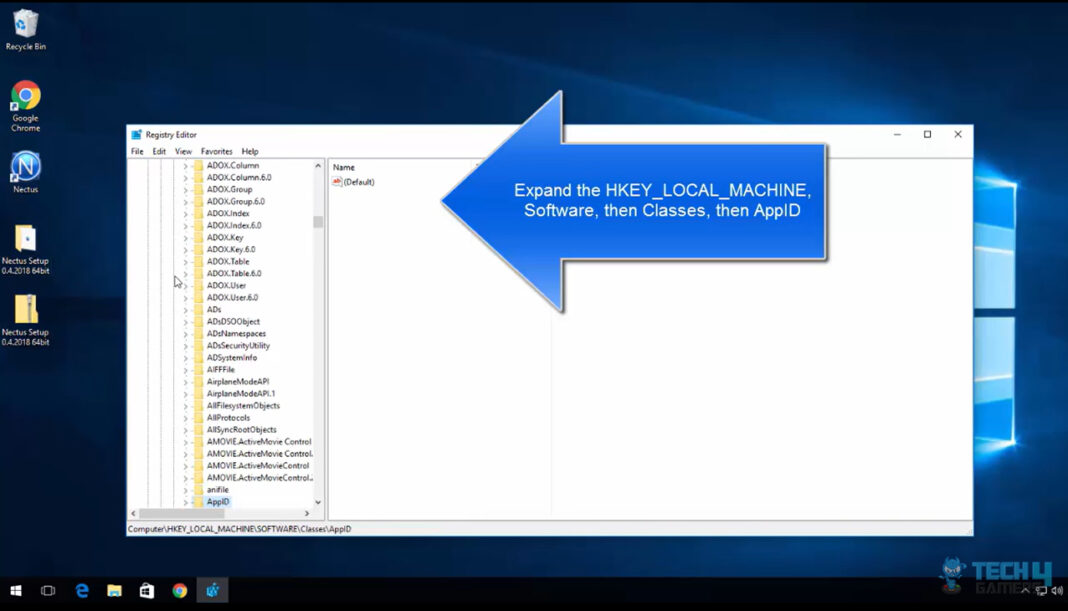Select the (Default) value entry

(359, 182)
